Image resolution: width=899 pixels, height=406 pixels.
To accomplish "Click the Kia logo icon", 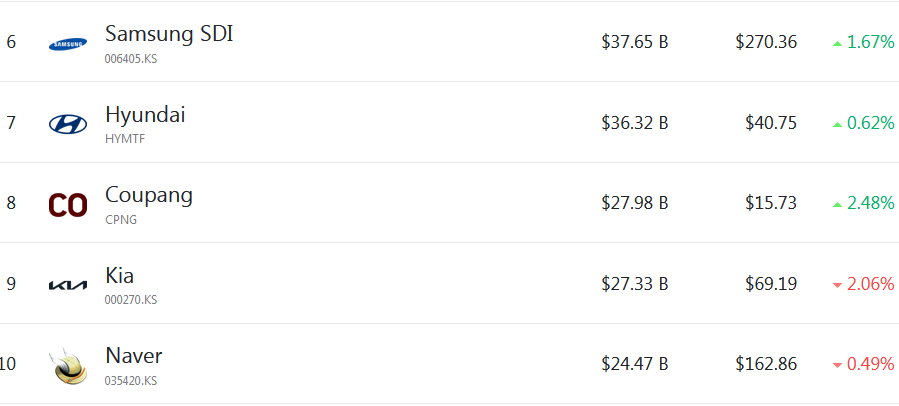I will 68,285.
